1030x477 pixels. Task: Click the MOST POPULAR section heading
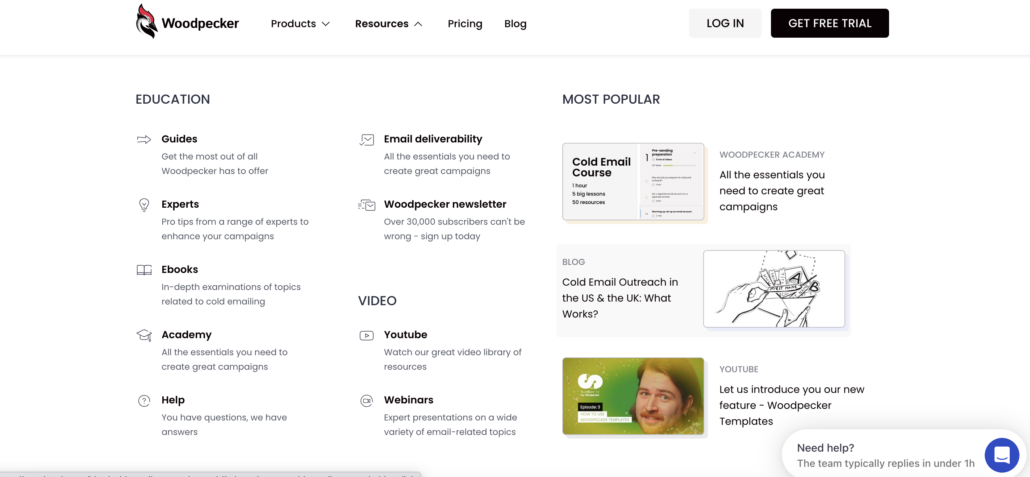click(x=611, y=99)
